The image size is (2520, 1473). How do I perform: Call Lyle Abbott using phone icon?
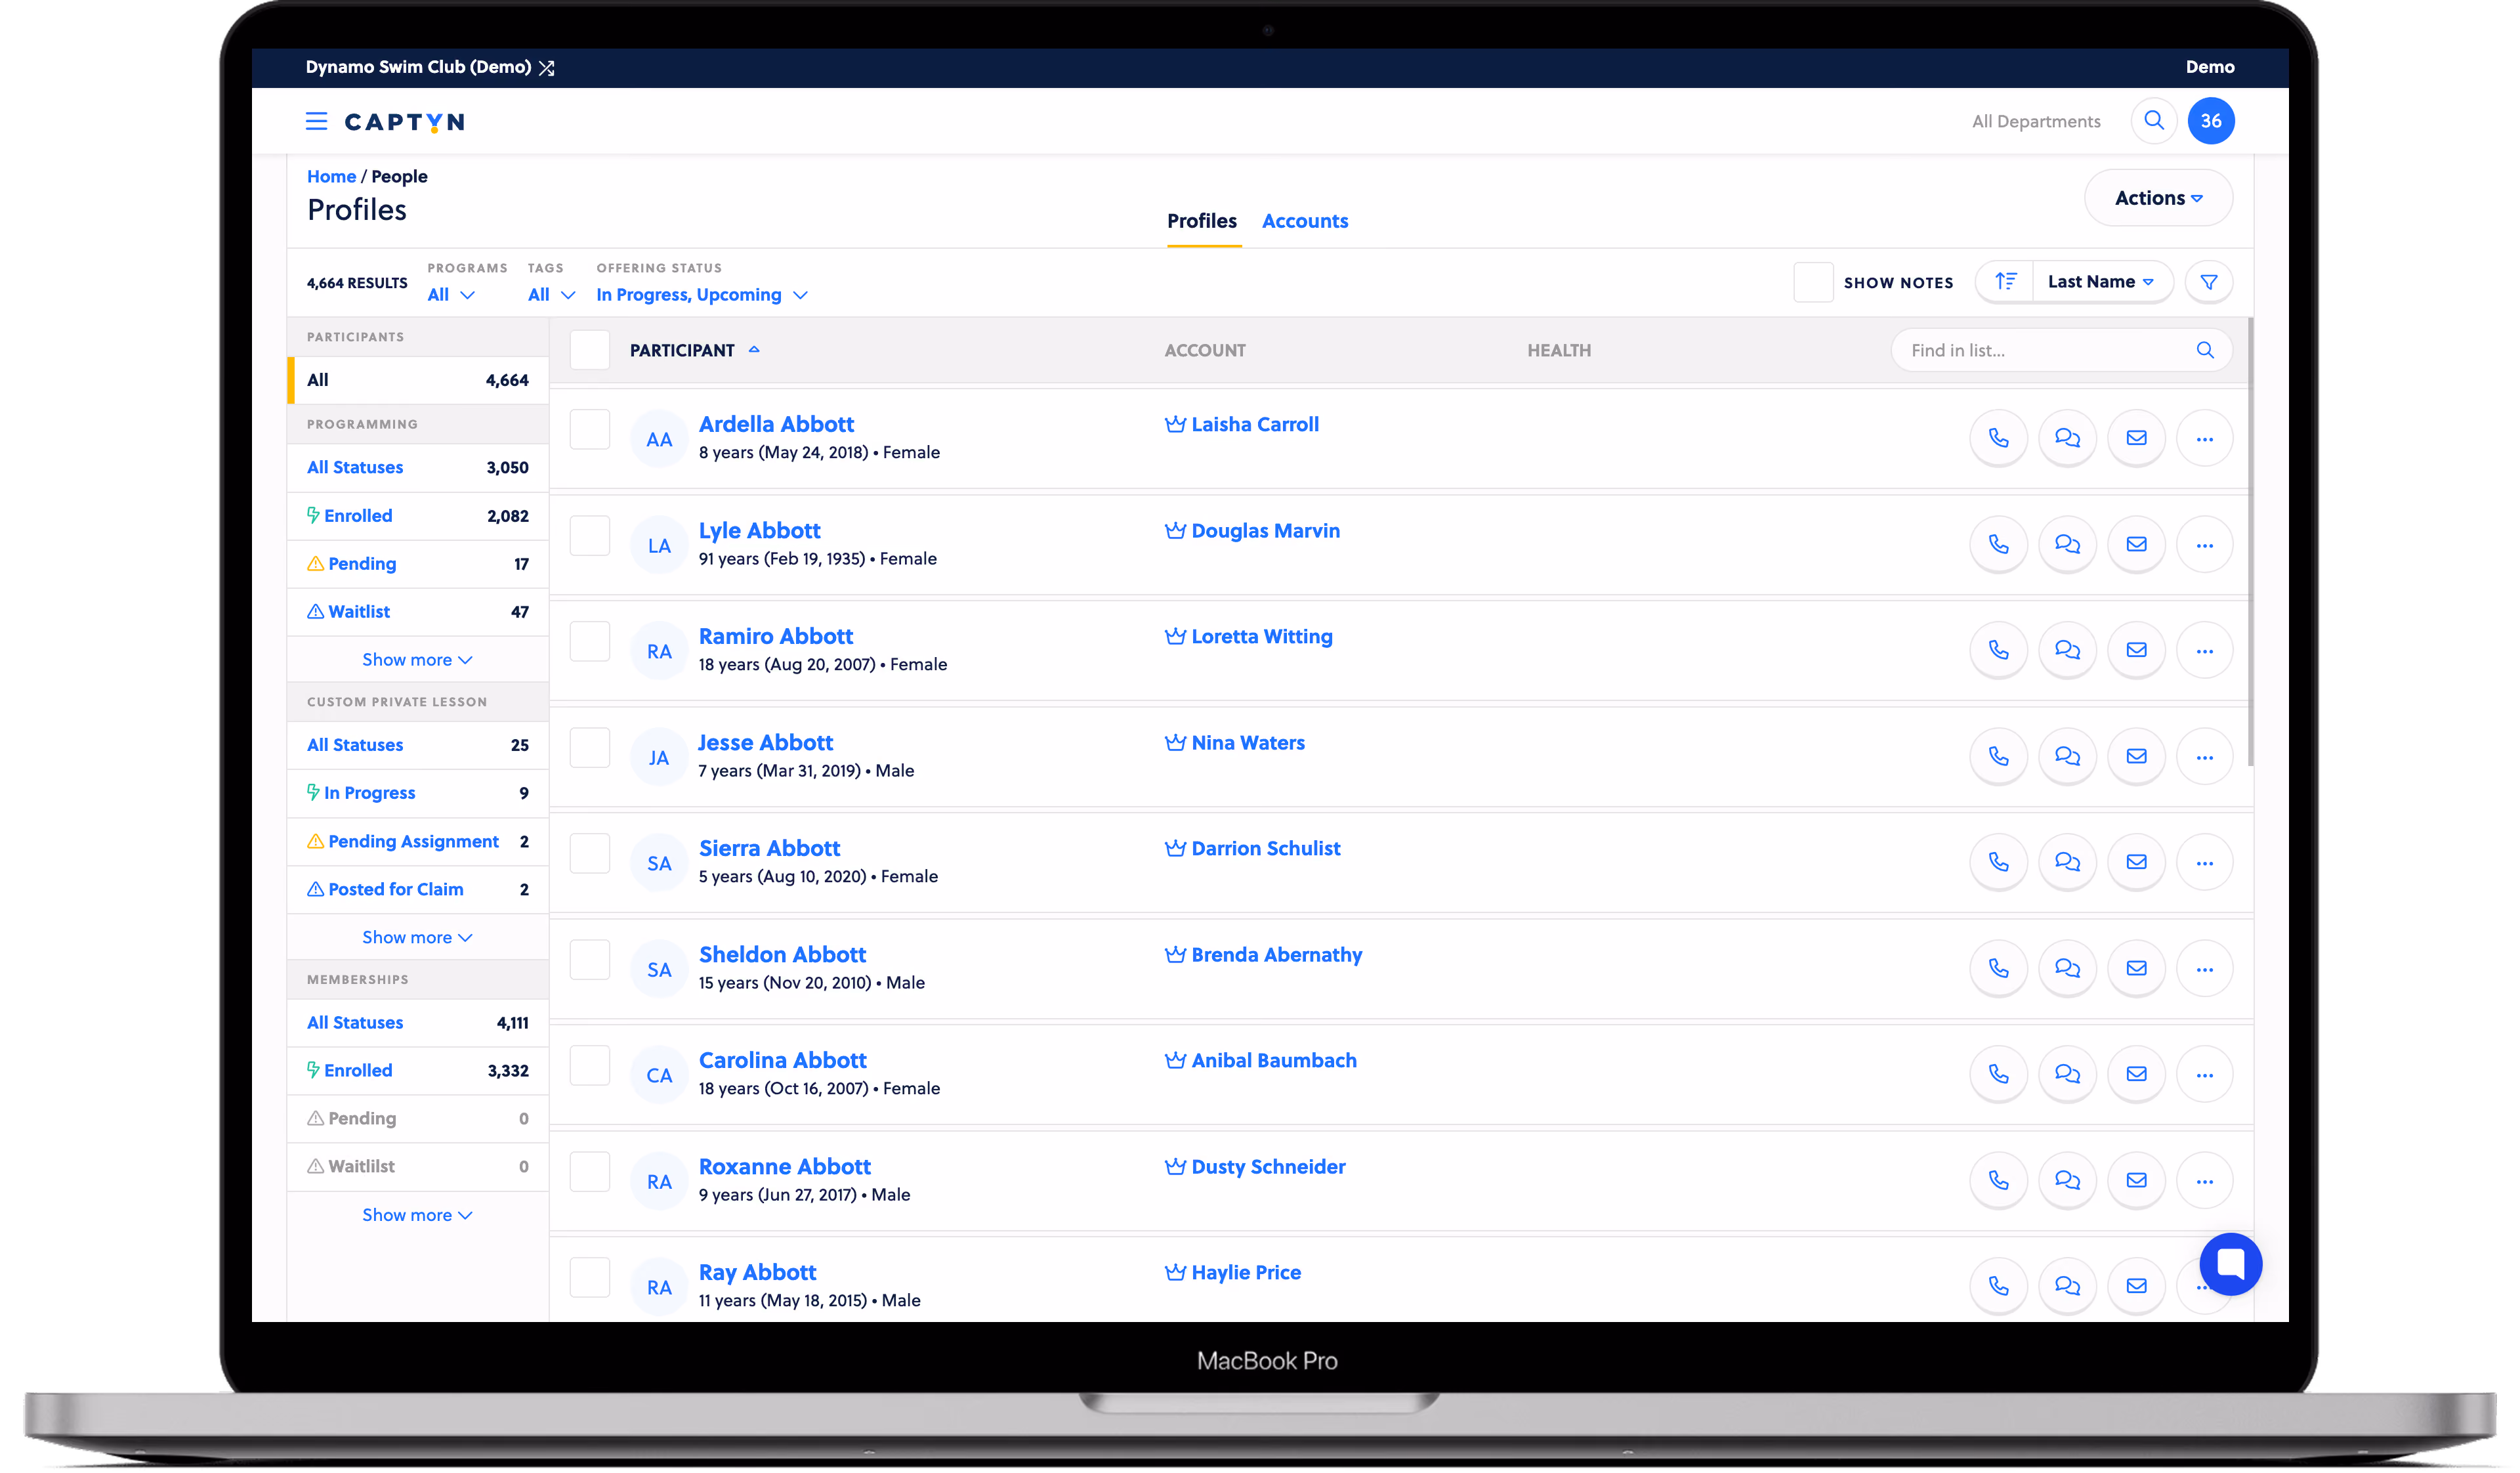point(1997,544)
